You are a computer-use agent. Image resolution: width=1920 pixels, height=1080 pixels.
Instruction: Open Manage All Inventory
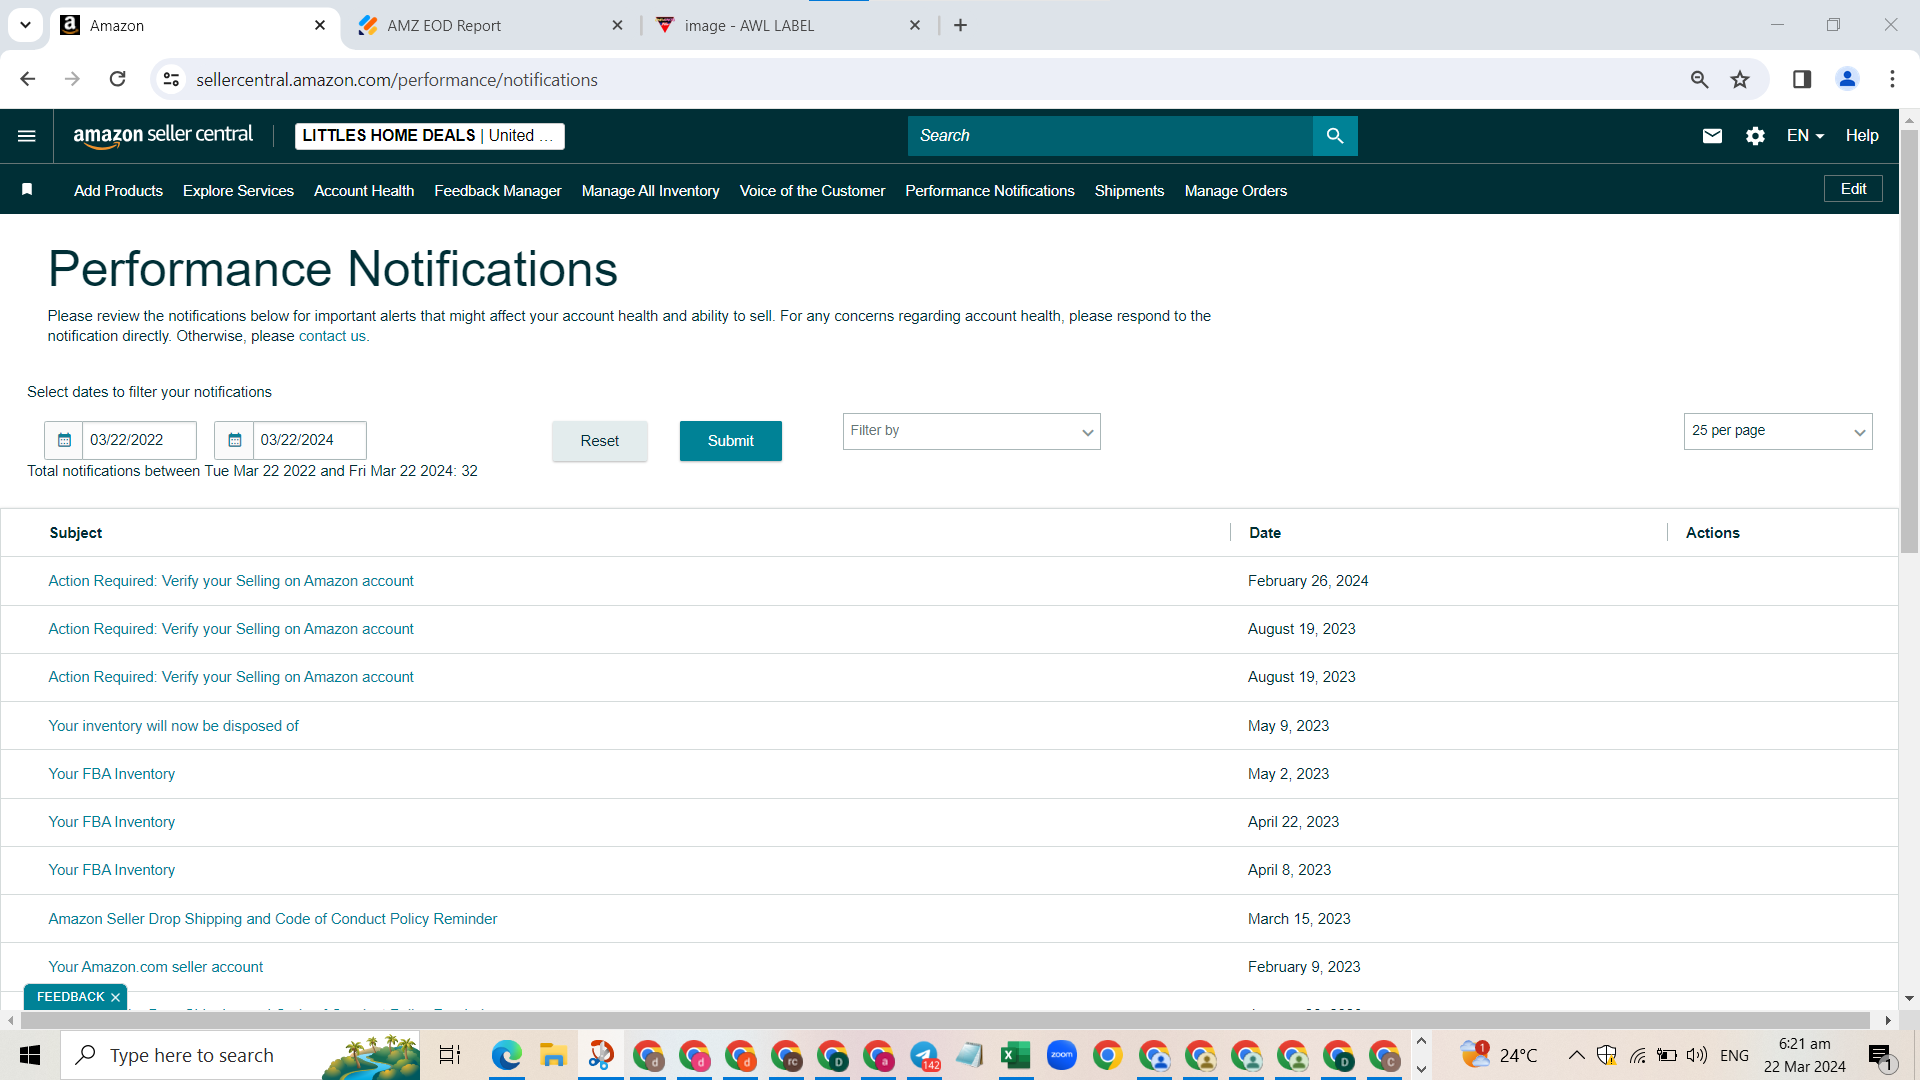pyautogui.click(x=651, y=191)
